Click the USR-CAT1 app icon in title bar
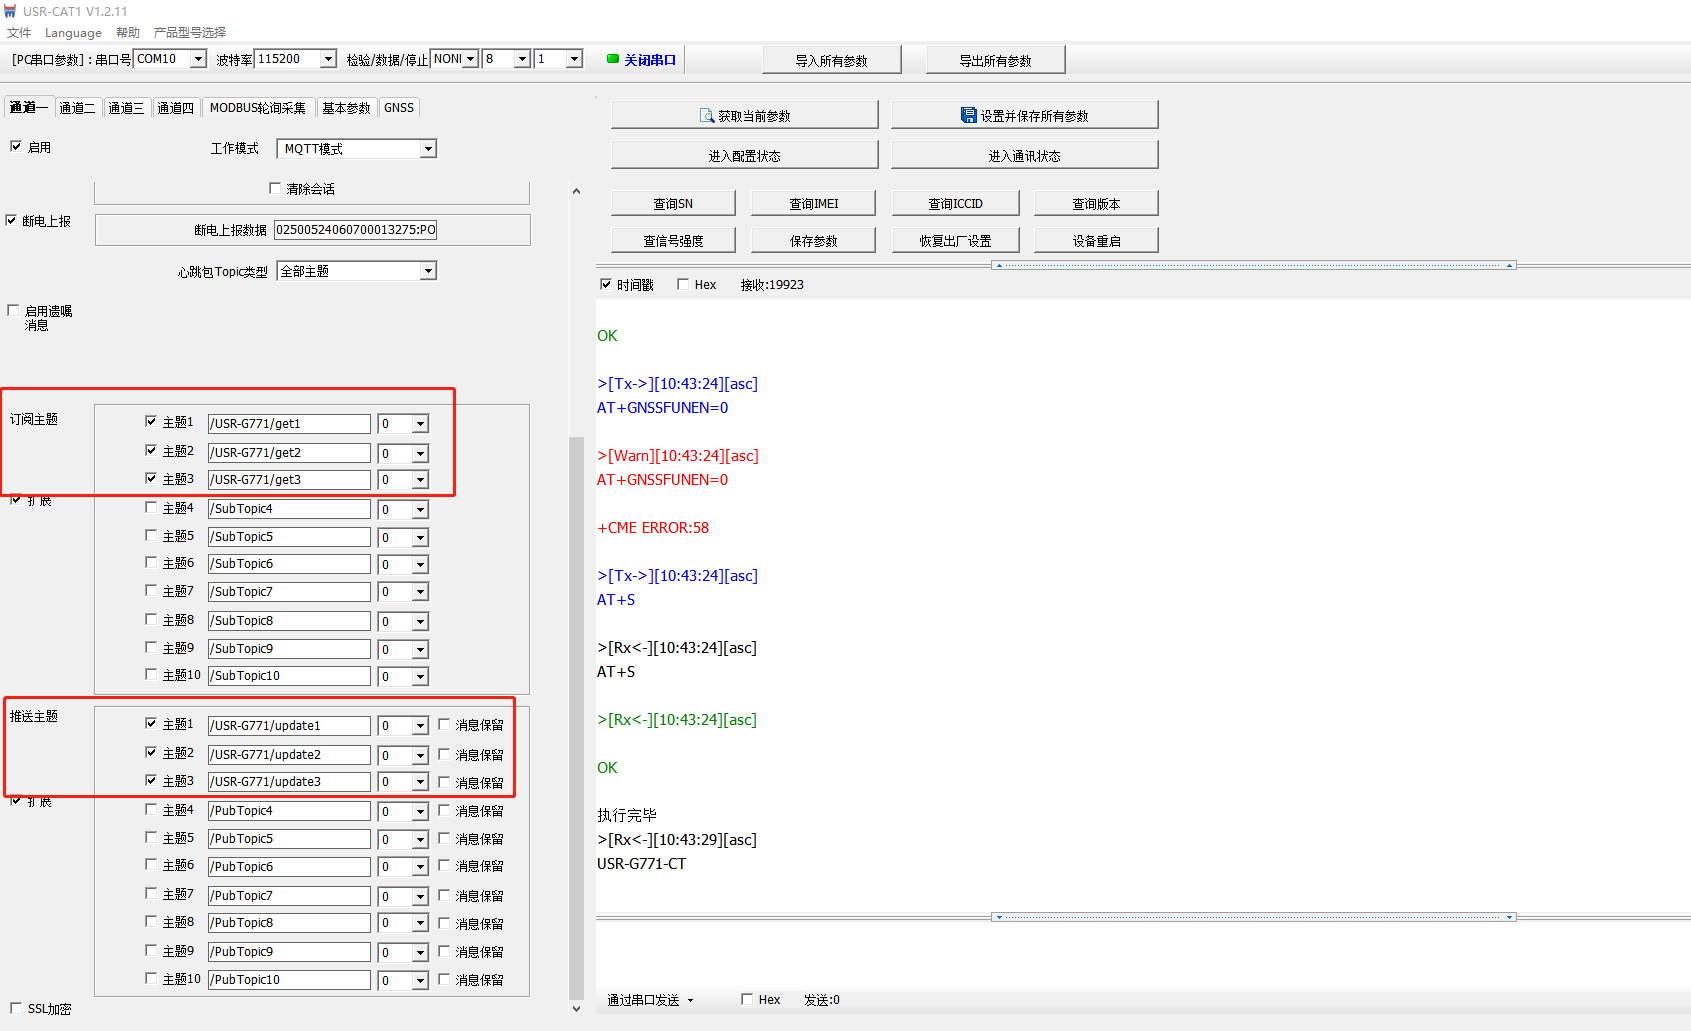 pyautogui.click(x=10, y=11)
